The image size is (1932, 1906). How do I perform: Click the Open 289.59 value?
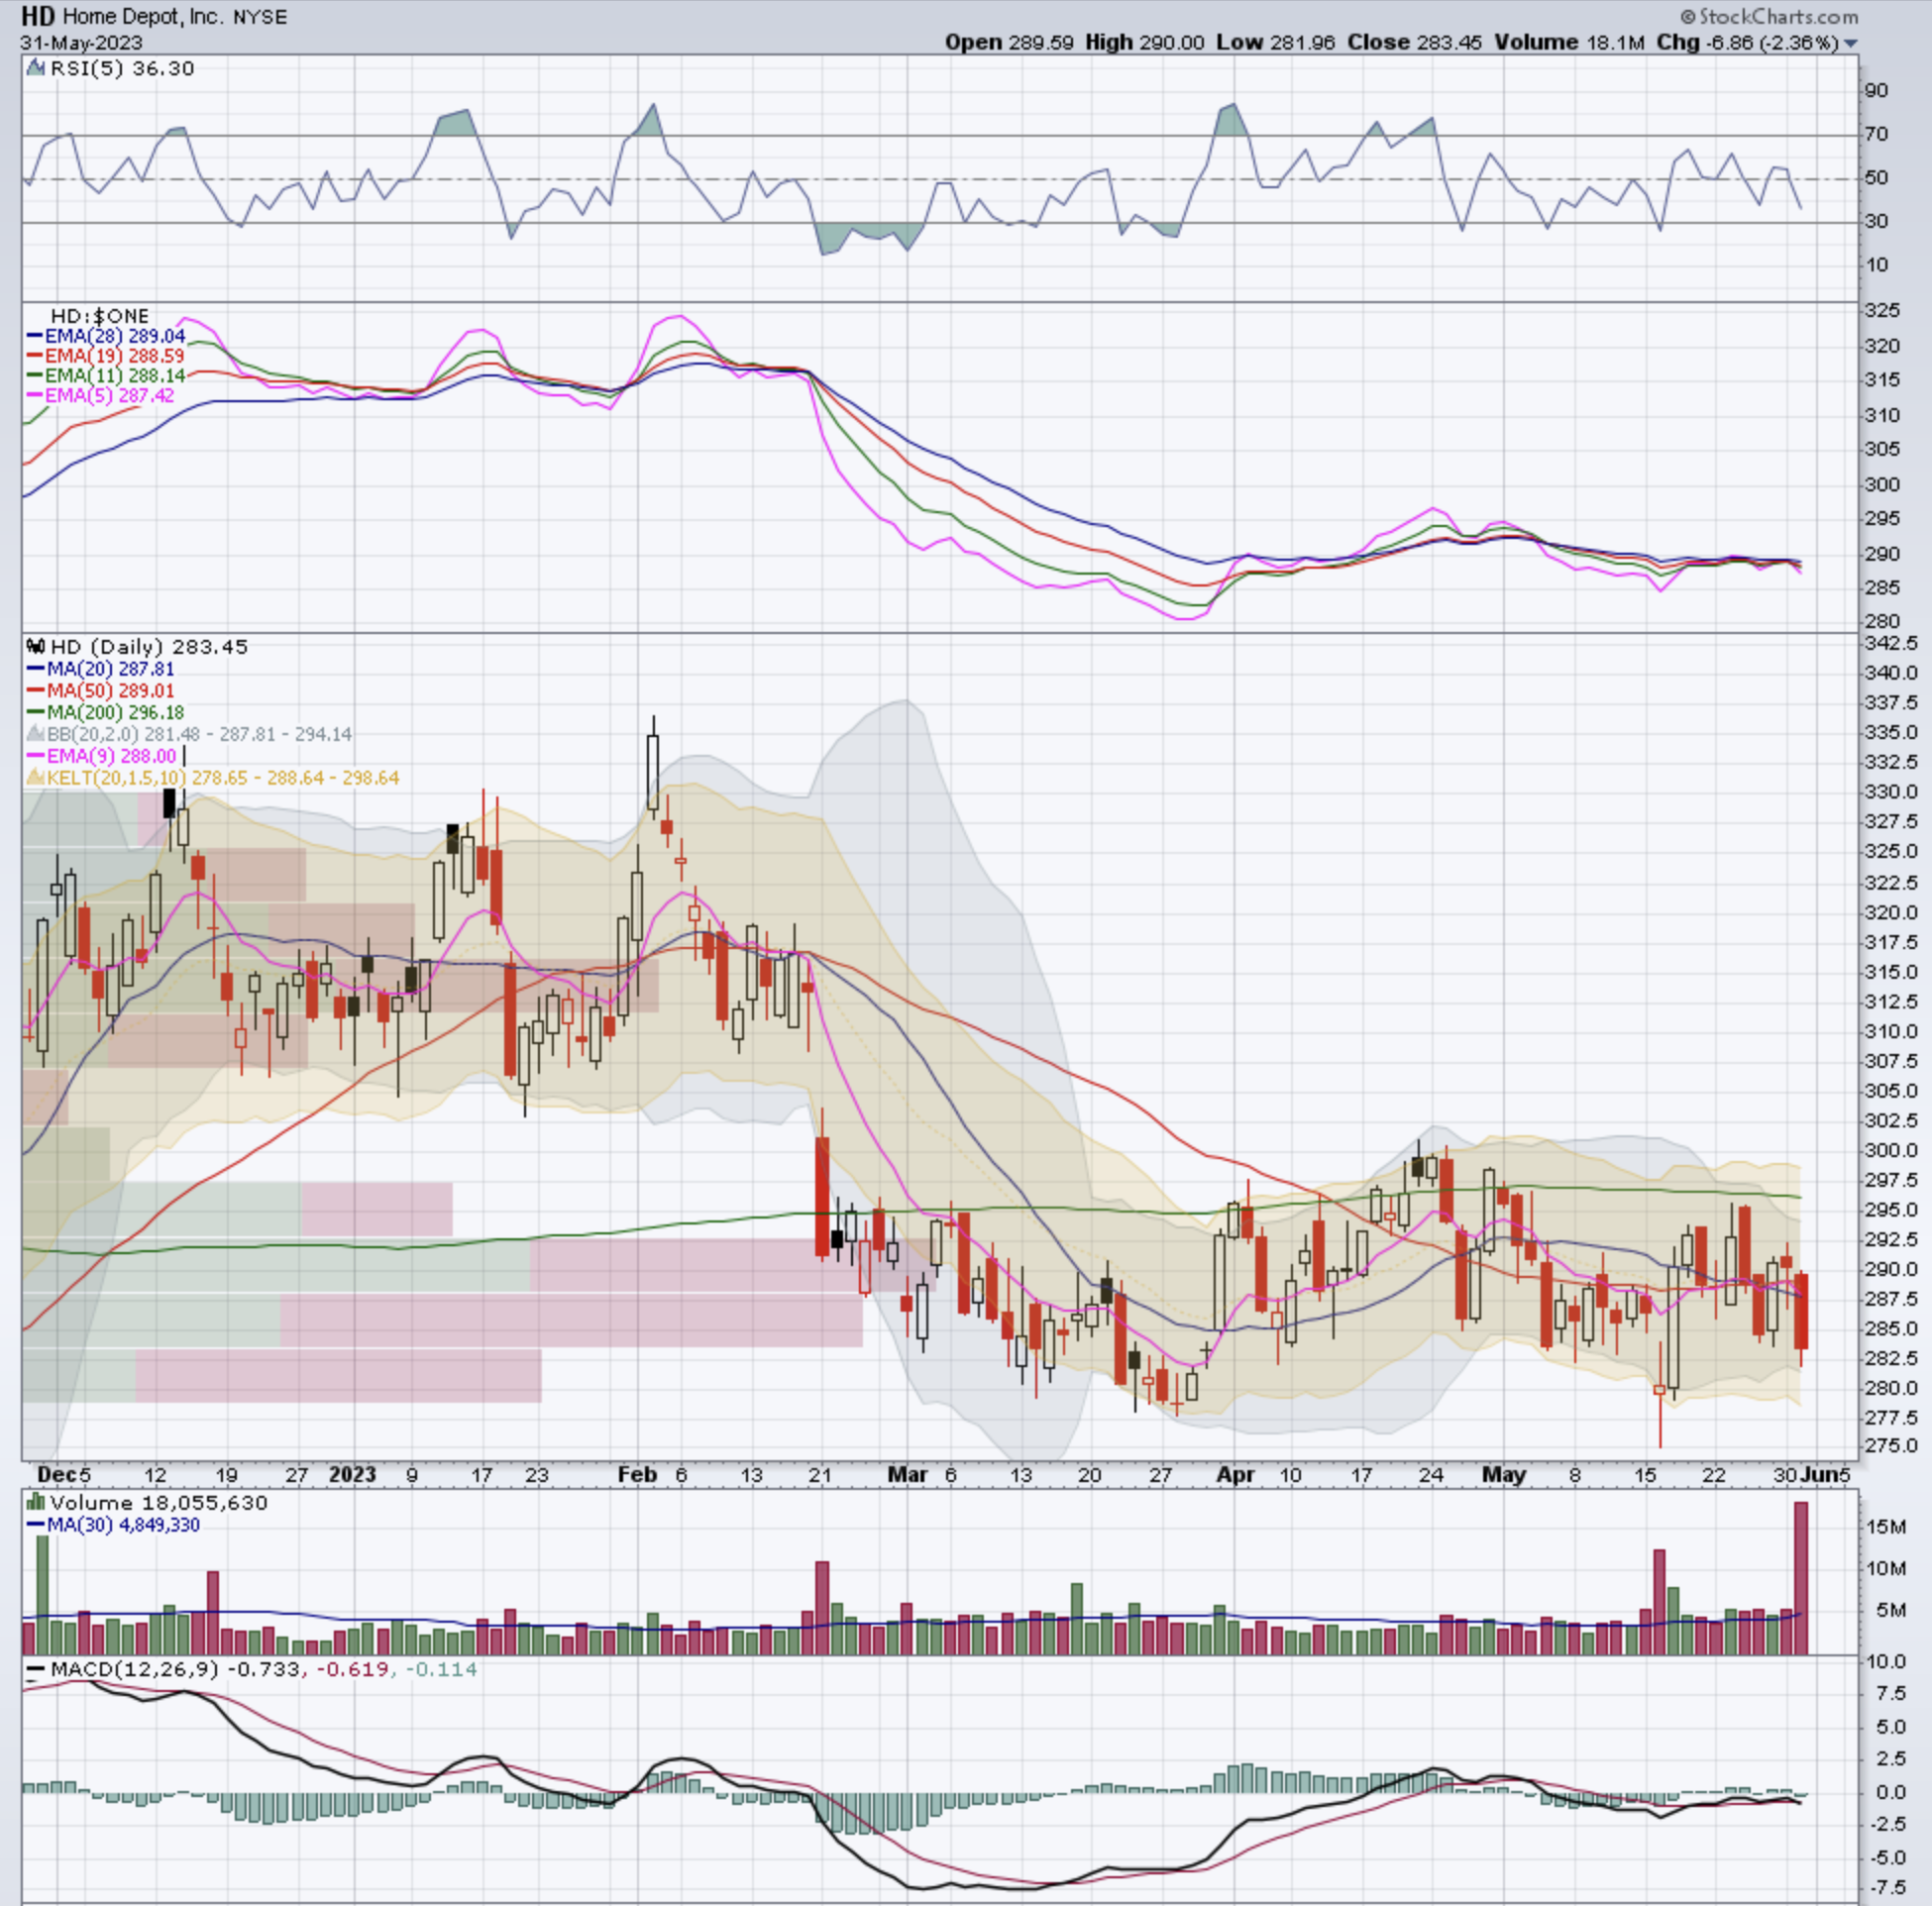[1010, 42]
